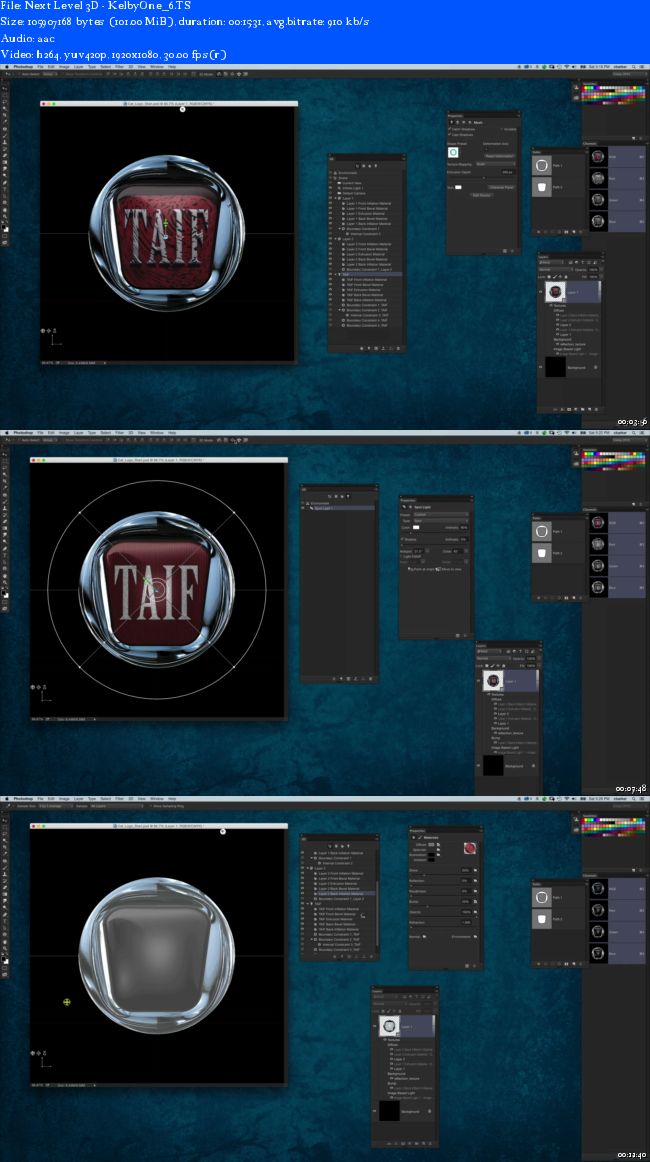Viewport: 650px width, 1162px height.
Task: Select Path 2 thumbnail in second frame
Action: (x=542, y=553)
